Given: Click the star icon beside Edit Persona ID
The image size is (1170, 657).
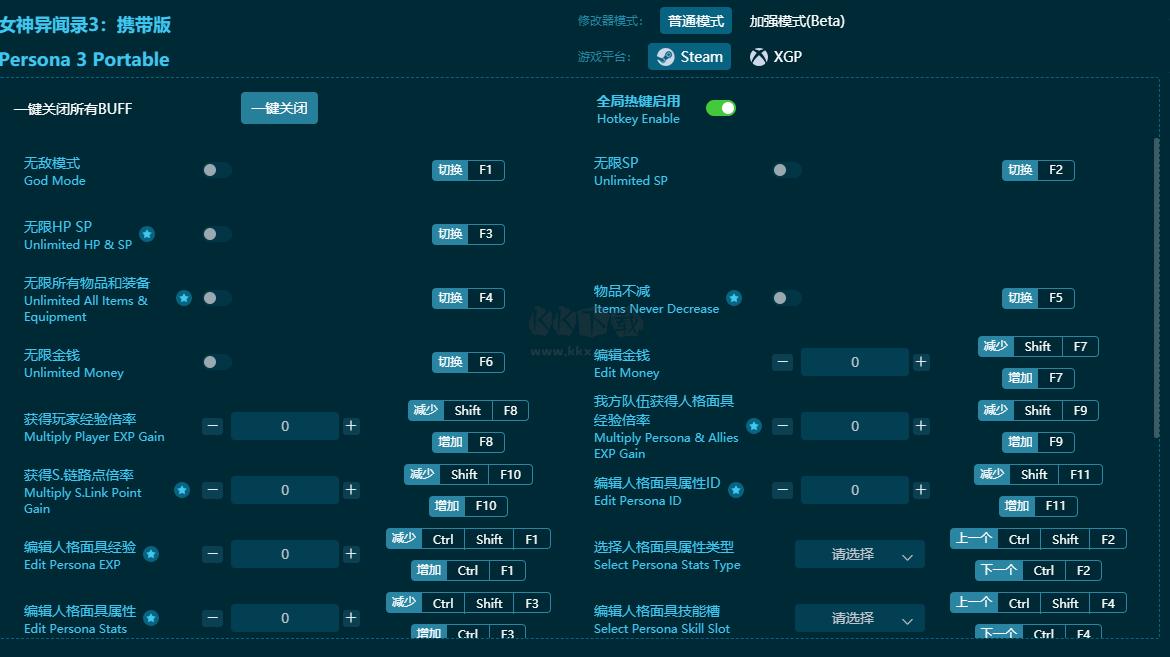Looking at the screenshot, I should (736, 490).
